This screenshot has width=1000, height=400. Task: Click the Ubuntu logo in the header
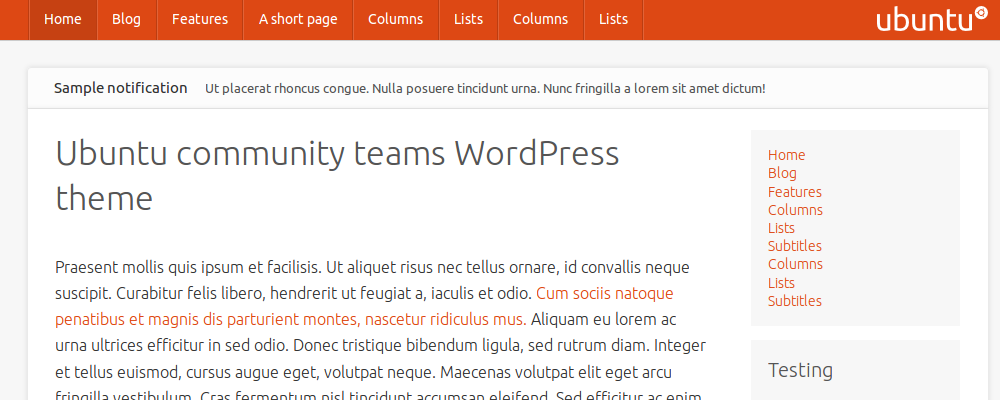point(932,19)
